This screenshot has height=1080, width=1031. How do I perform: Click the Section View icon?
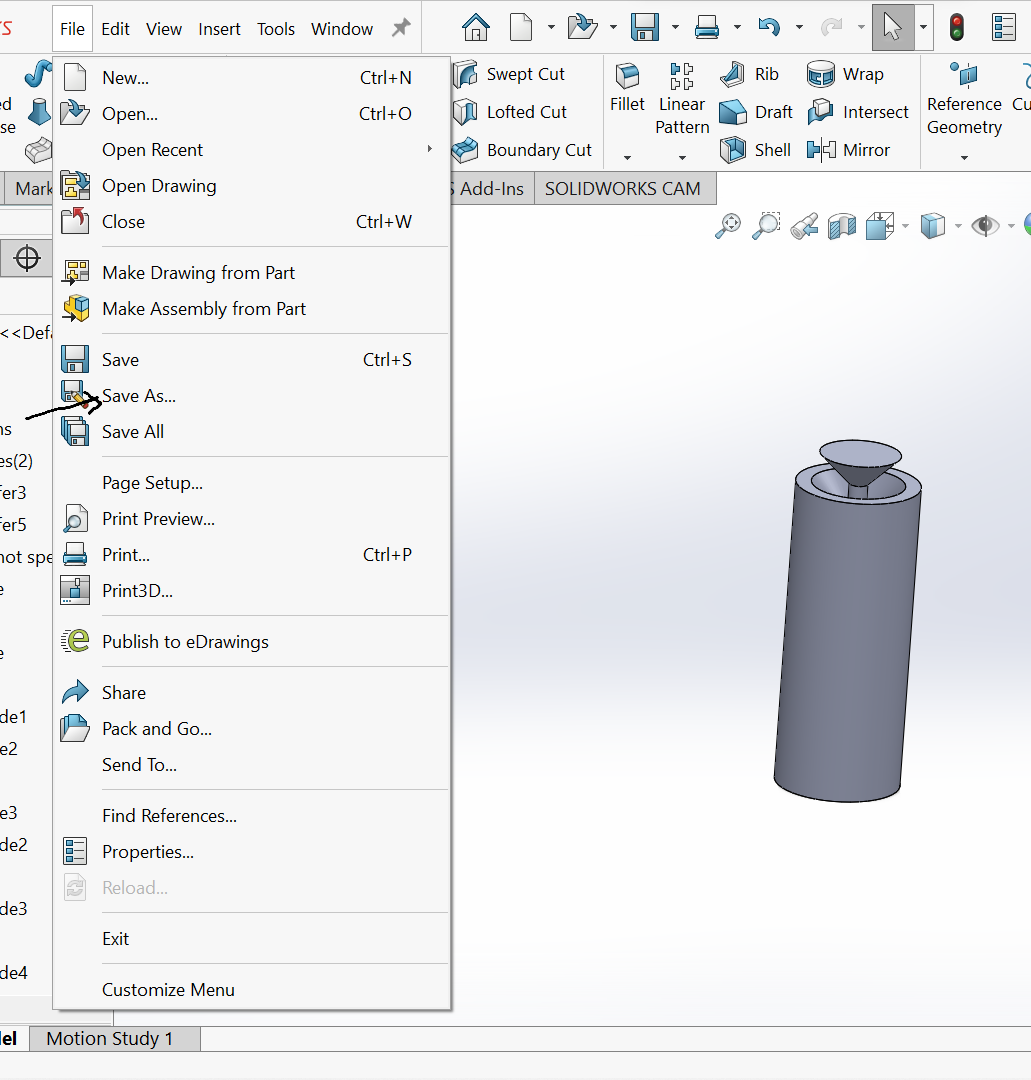point(842,226)
